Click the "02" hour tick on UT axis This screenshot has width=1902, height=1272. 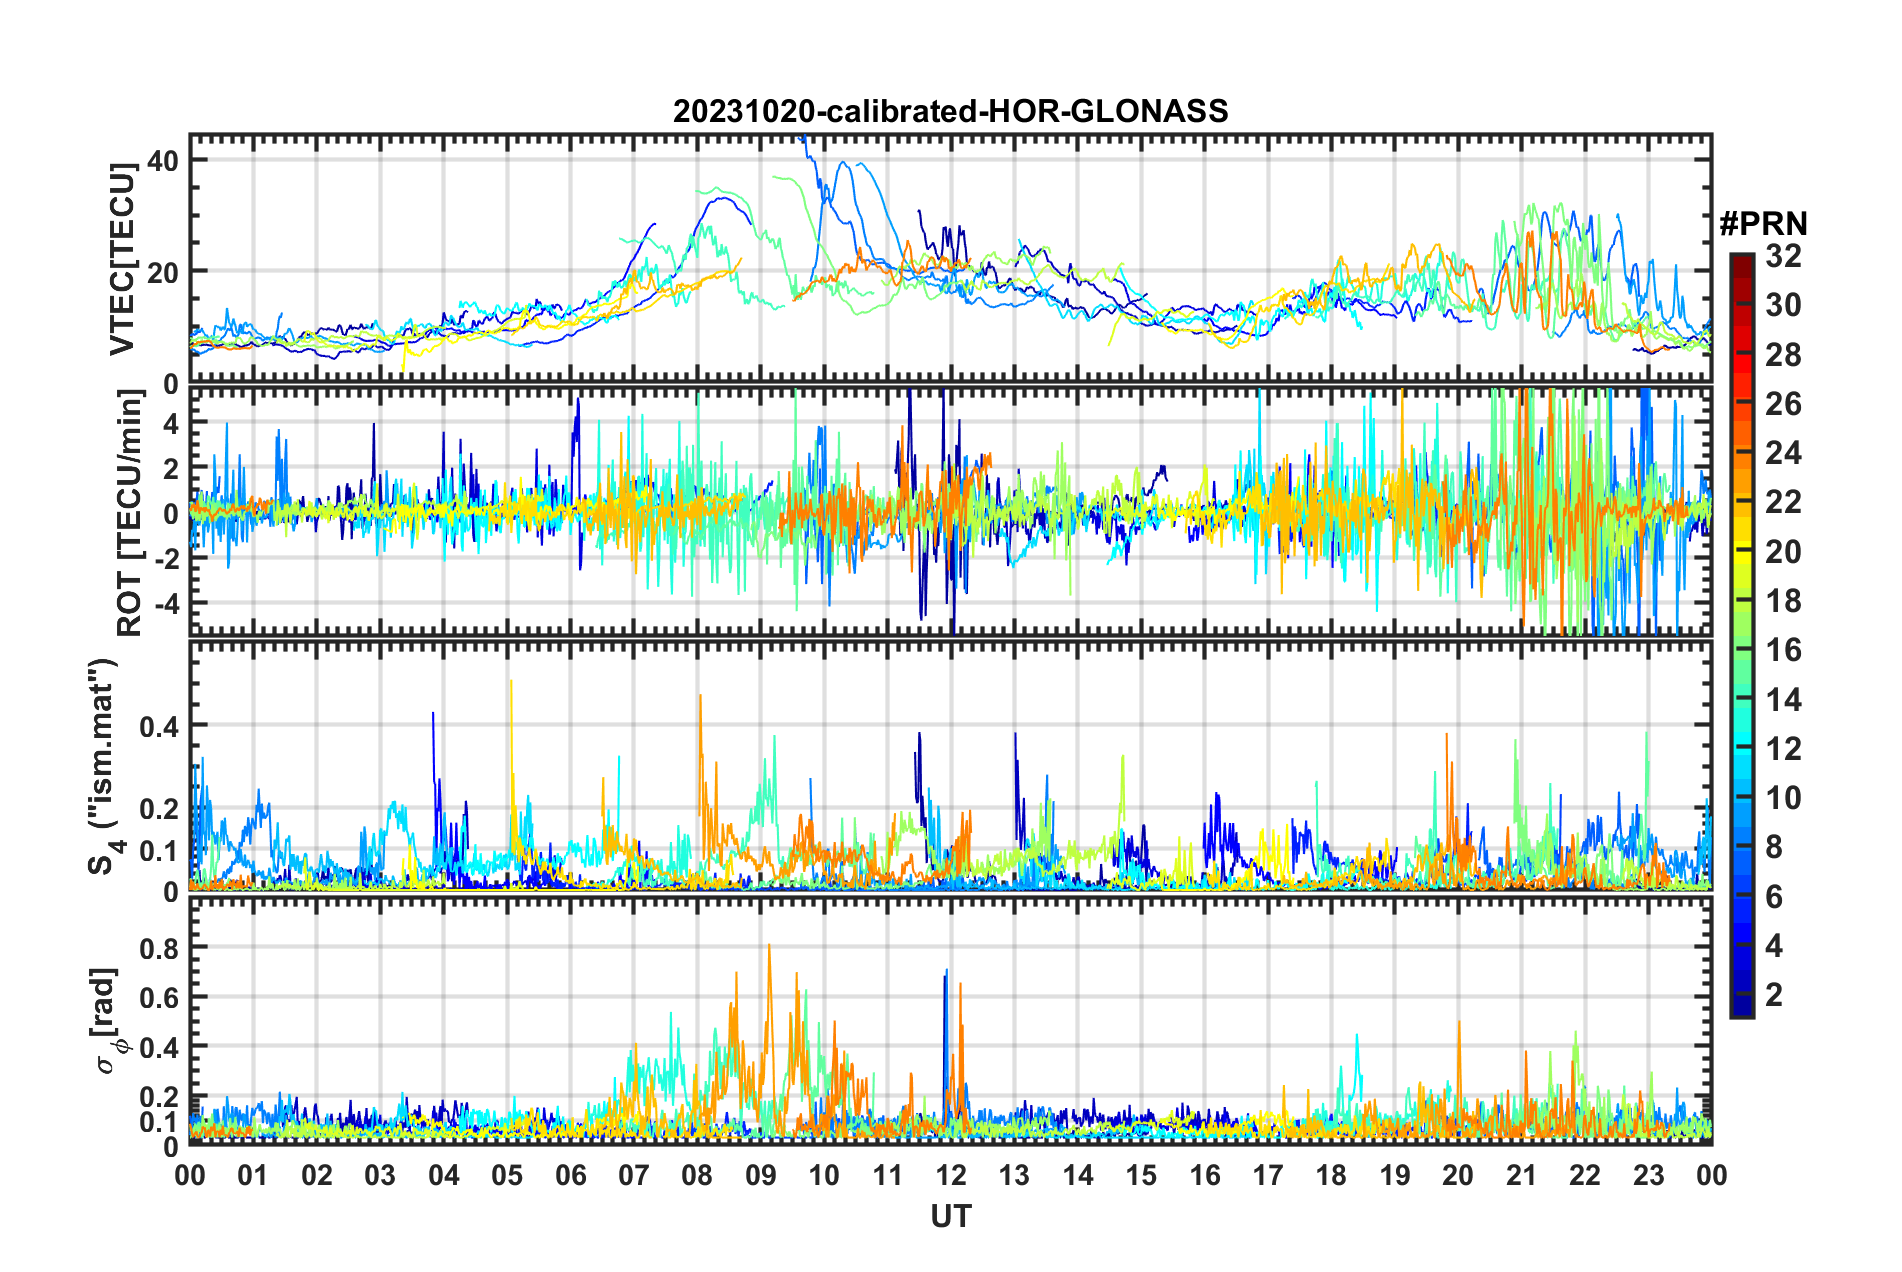tap(317, 1175)
